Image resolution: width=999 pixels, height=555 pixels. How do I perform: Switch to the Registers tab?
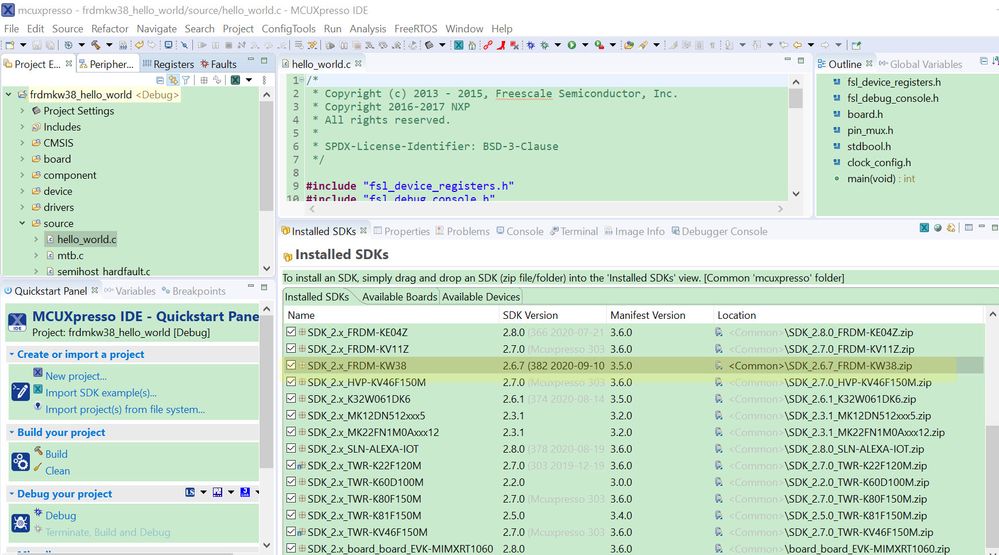[x=168, y=64]
